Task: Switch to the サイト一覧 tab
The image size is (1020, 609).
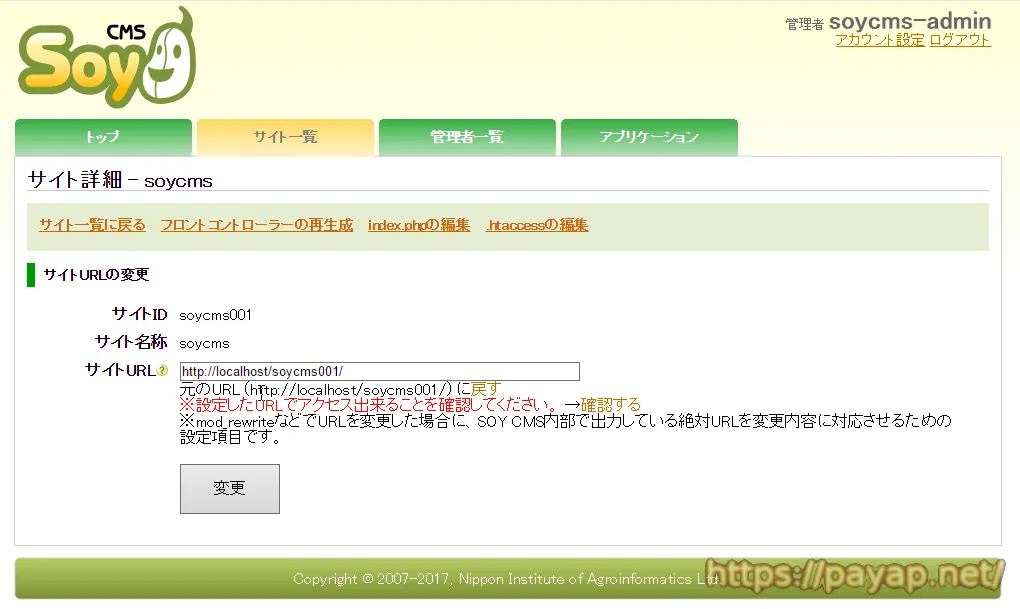Action: click(x=285, y=137)
